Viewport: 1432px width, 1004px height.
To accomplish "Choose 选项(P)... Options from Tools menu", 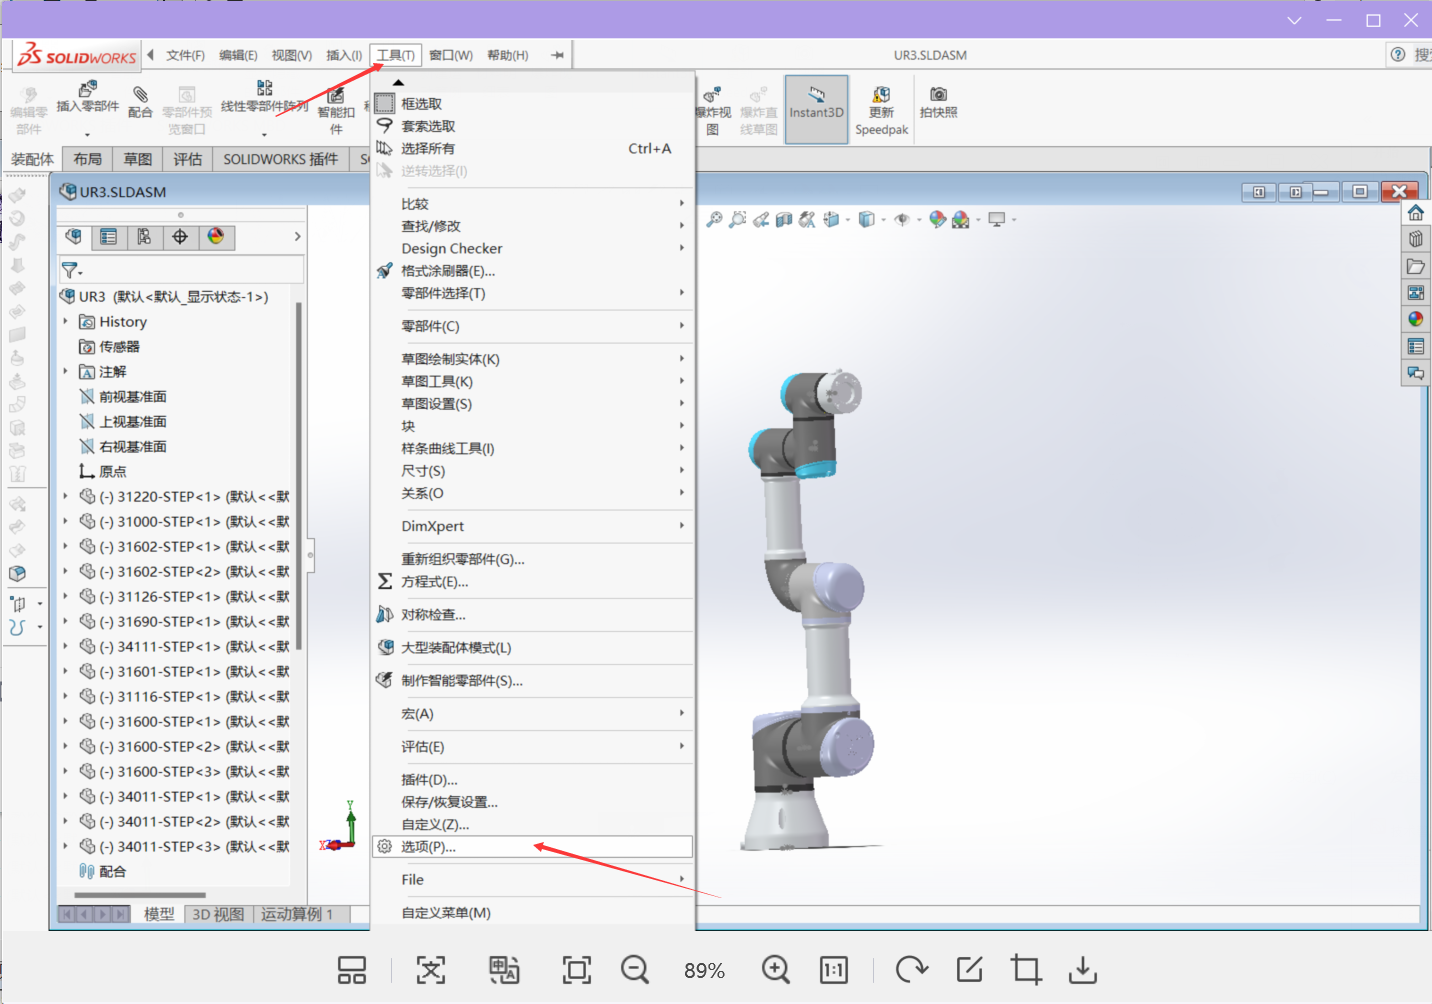I will [532, 847].
